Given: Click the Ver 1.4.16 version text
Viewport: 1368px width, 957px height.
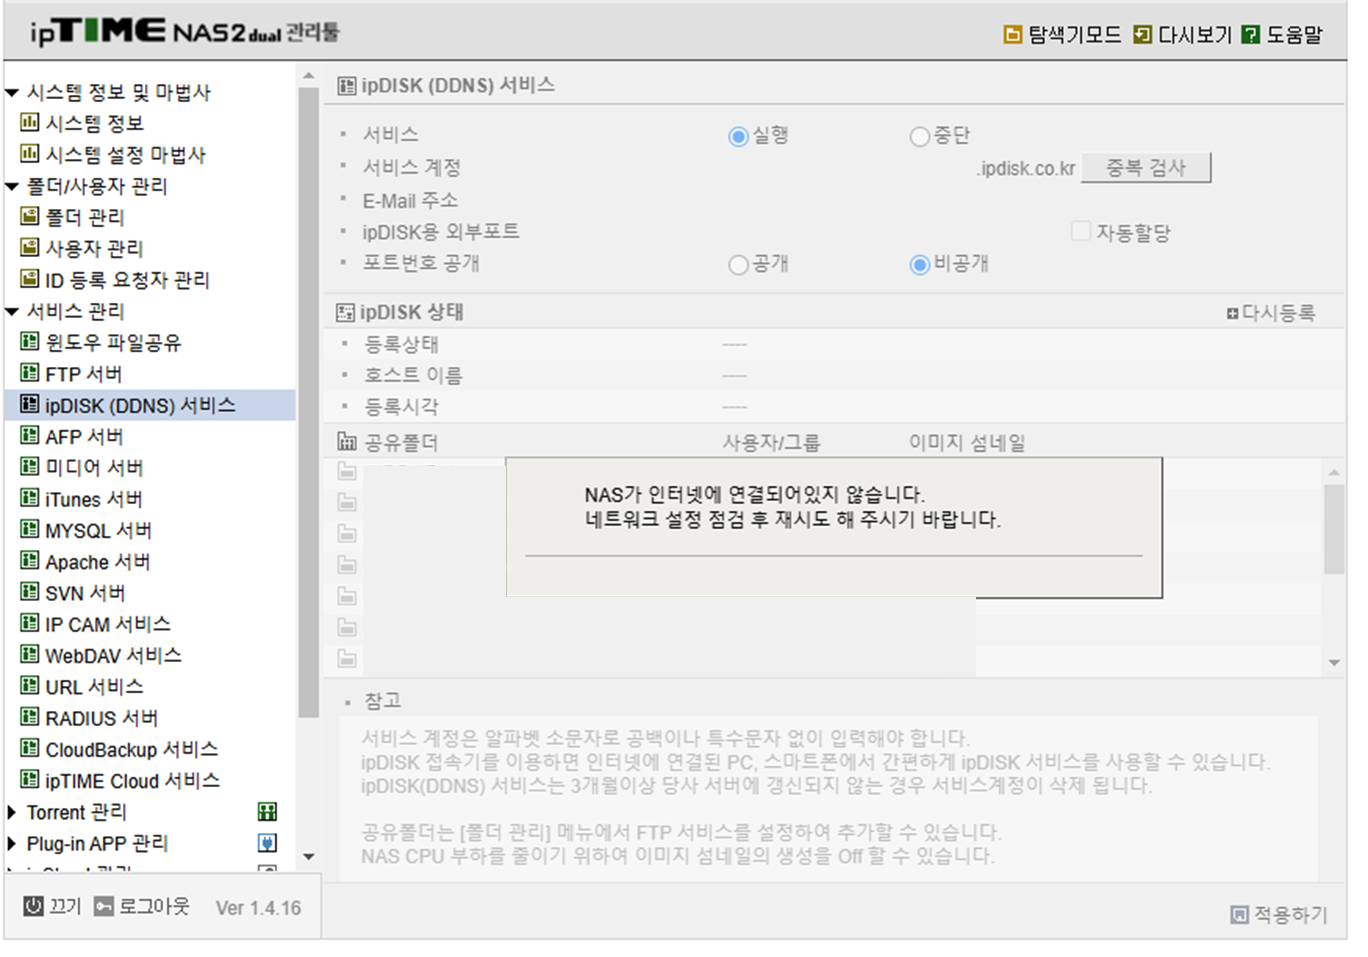Looking at the screenshot, I should click(258, 908).
